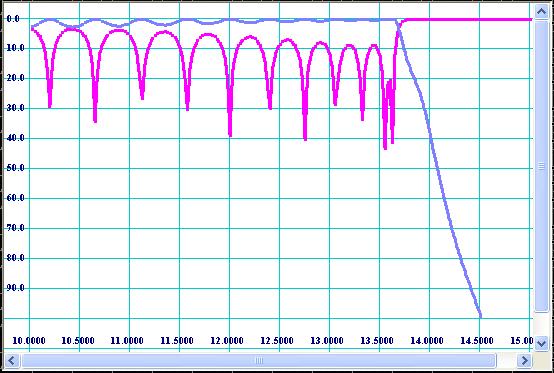Screen dimensions: 554x373
Task: Click the blue curve's bottom endpoint near 14.5
Action: click(480, 316)
